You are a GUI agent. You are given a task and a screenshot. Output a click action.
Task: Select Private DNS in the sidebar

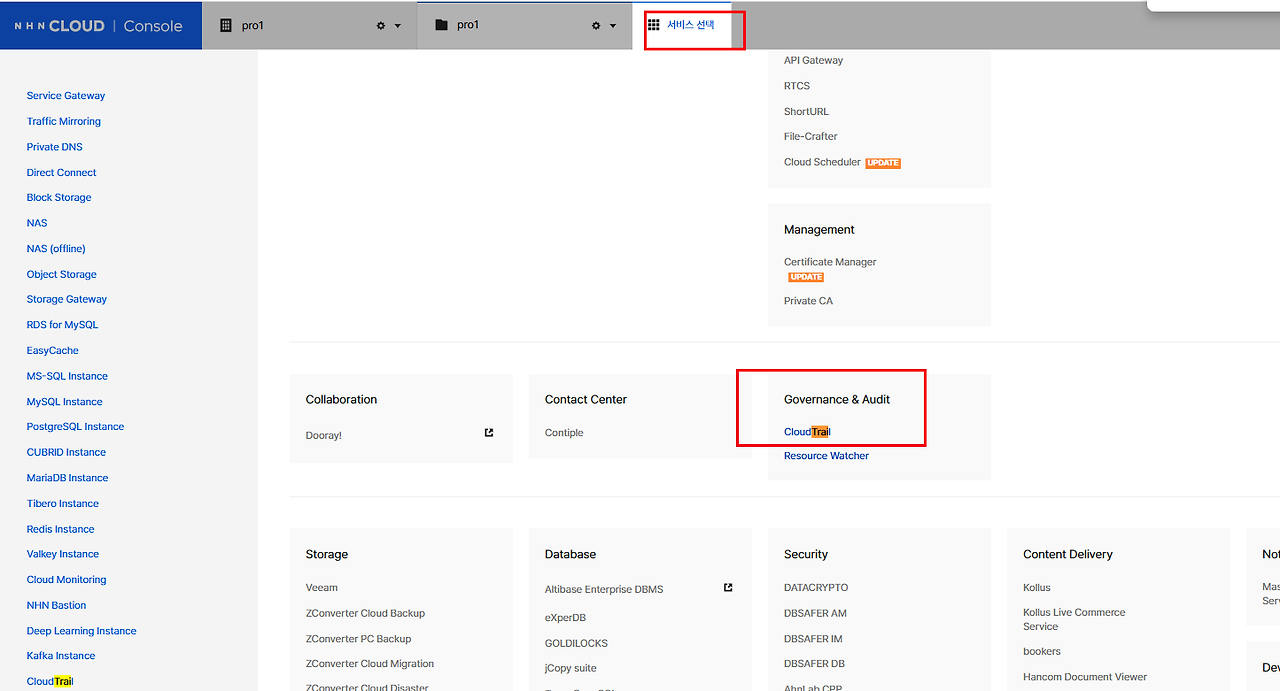pyautogui.click(x=55, y=147)
